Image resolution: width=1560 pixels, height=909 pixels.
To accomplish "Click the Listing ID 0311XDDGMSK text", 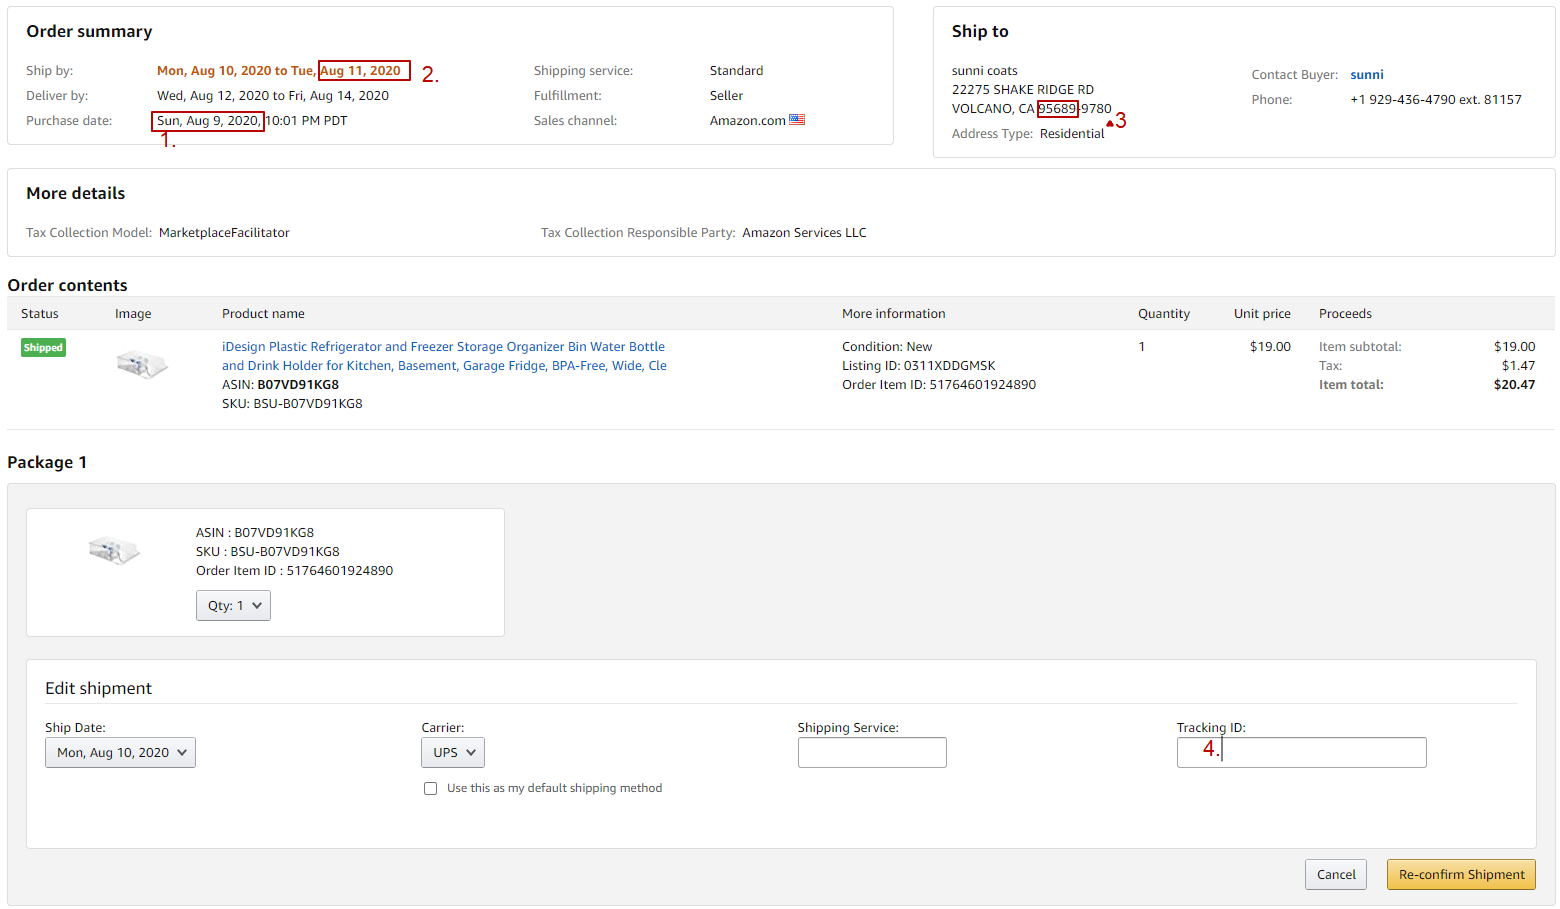I will [918, 366].
